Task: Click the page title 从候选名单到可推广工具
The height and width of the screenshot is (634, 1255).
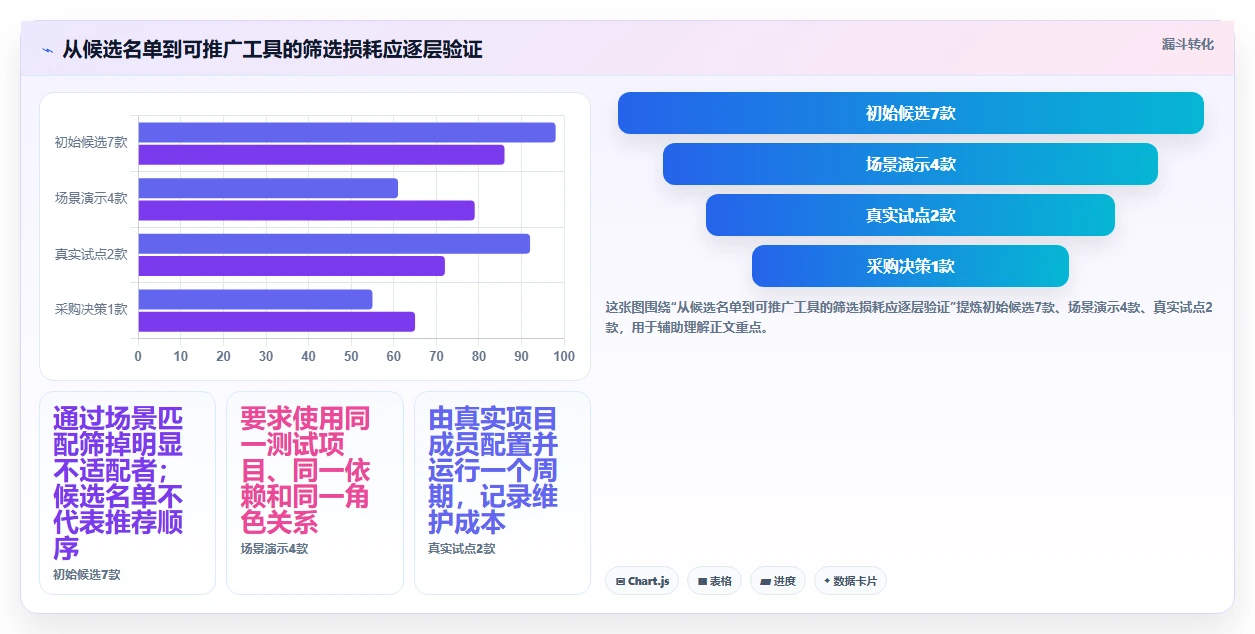Action: coord(273,49)
